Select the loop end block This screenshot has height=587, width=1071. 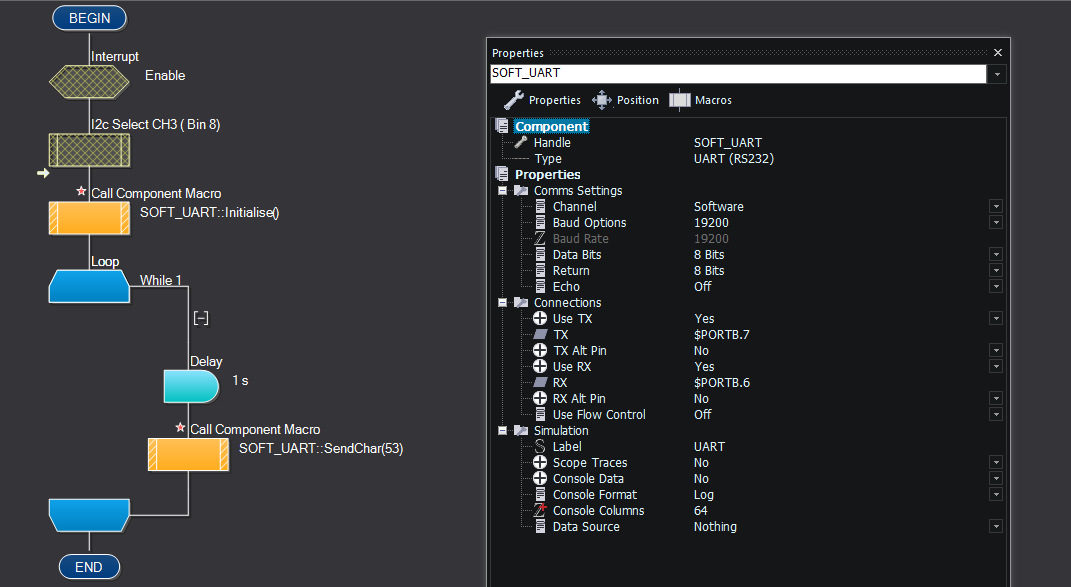(x=89, y=515)
